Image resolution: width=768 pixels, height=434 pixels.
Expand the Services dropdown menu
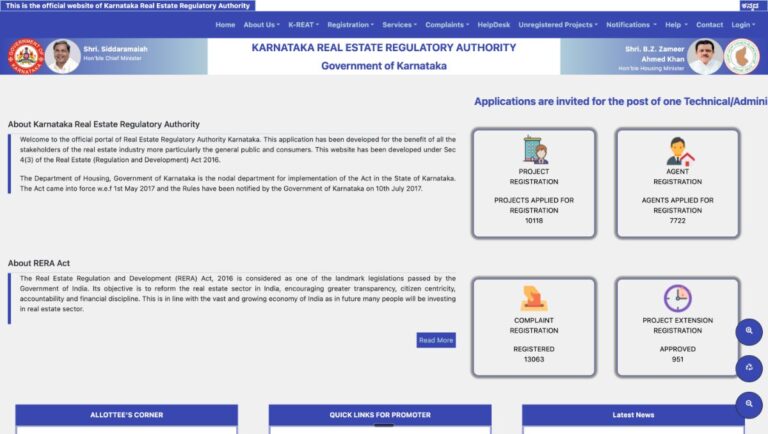(399, 24)
